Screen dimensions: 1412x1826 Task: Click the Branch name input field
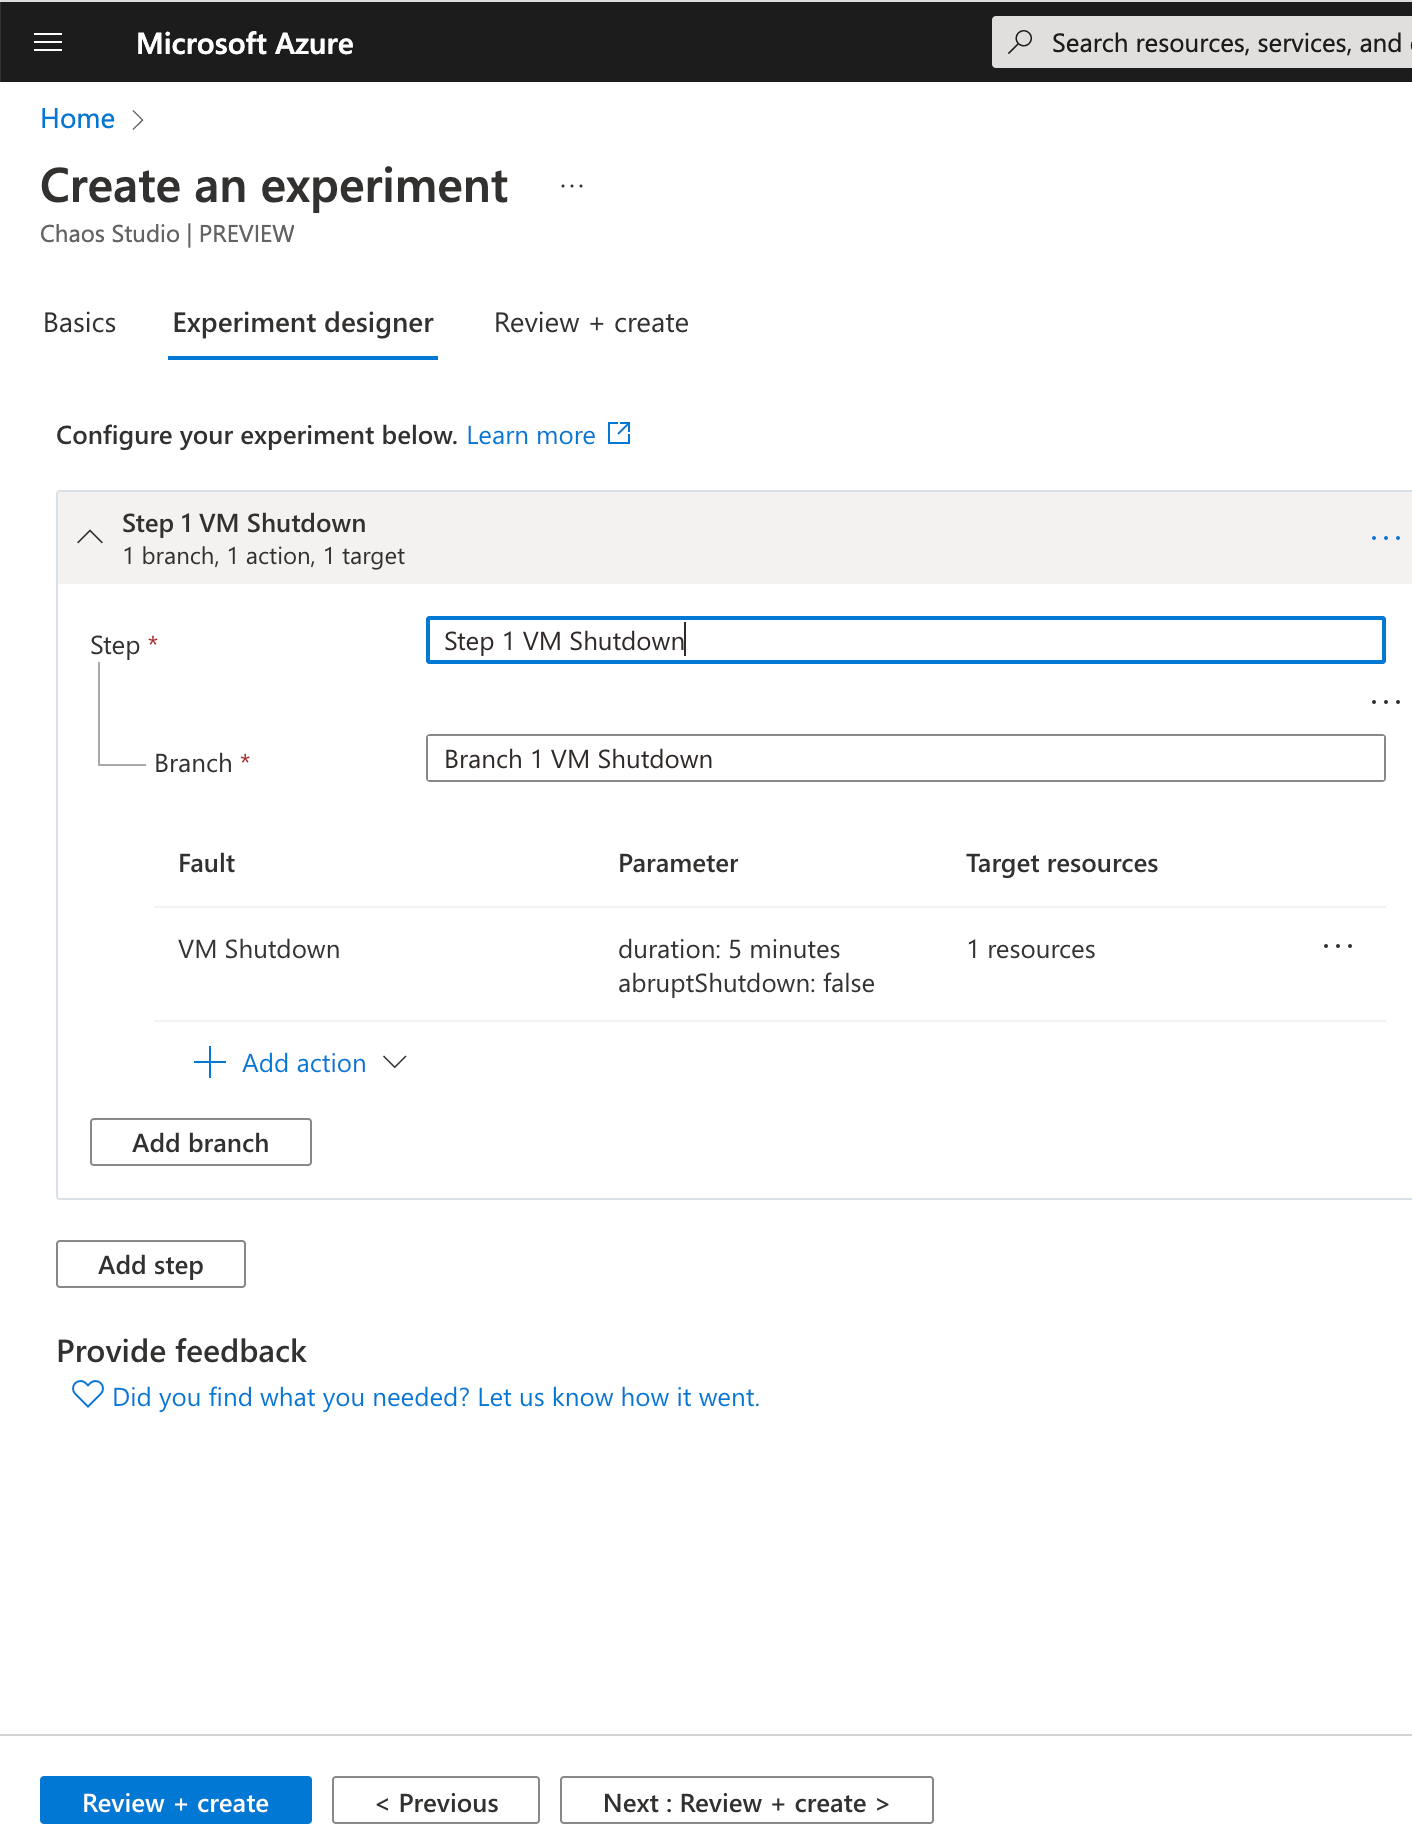click(905, 759)
